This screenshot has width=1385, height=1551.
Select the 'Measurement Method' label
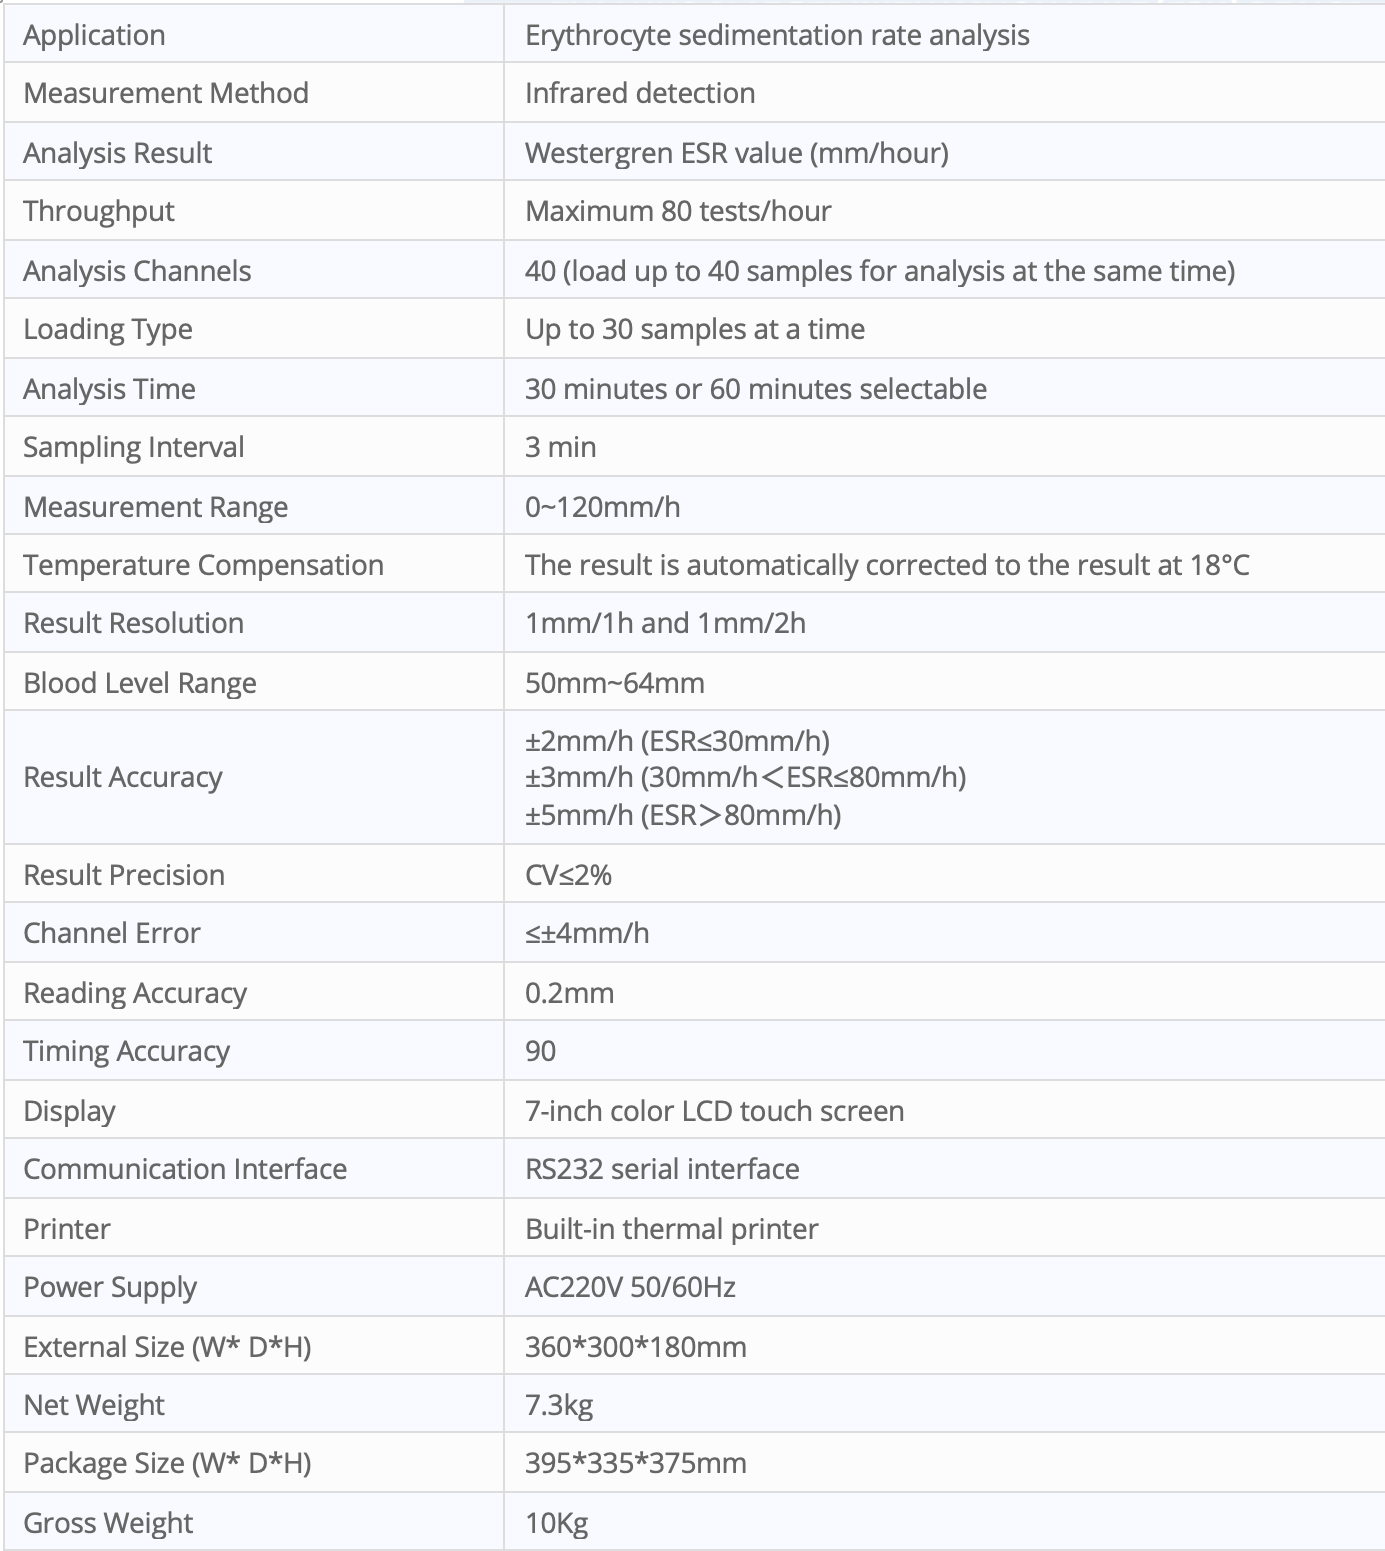166,93
